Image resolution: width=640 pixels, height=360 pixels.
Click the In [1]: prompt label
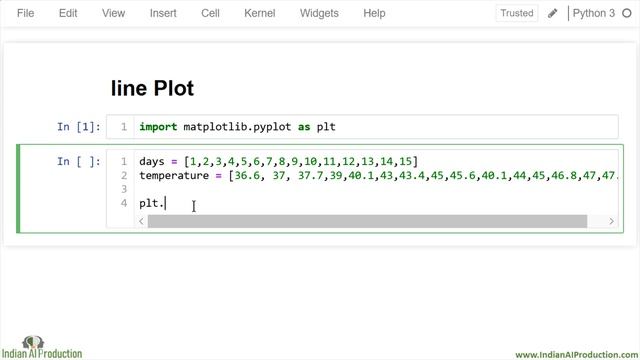(79, 127)
